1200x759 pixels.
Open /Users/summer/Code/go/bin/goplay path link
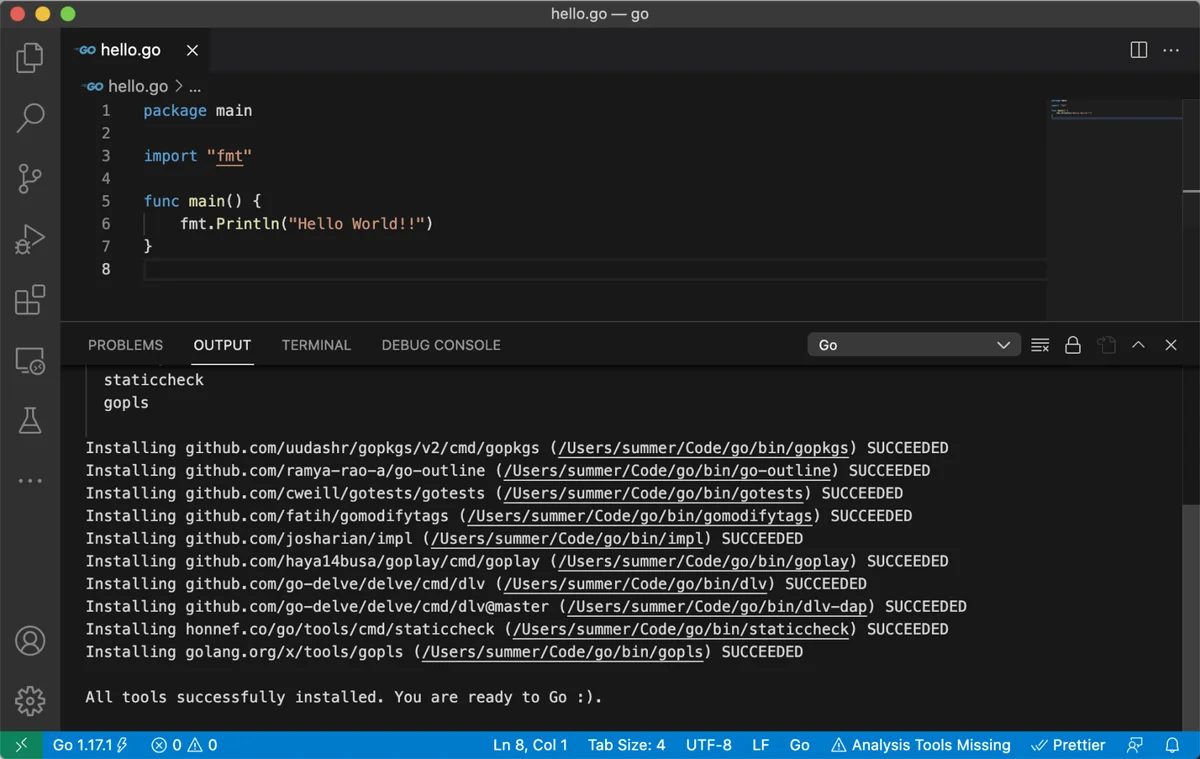pyautogui.click(x=703, y=561)
